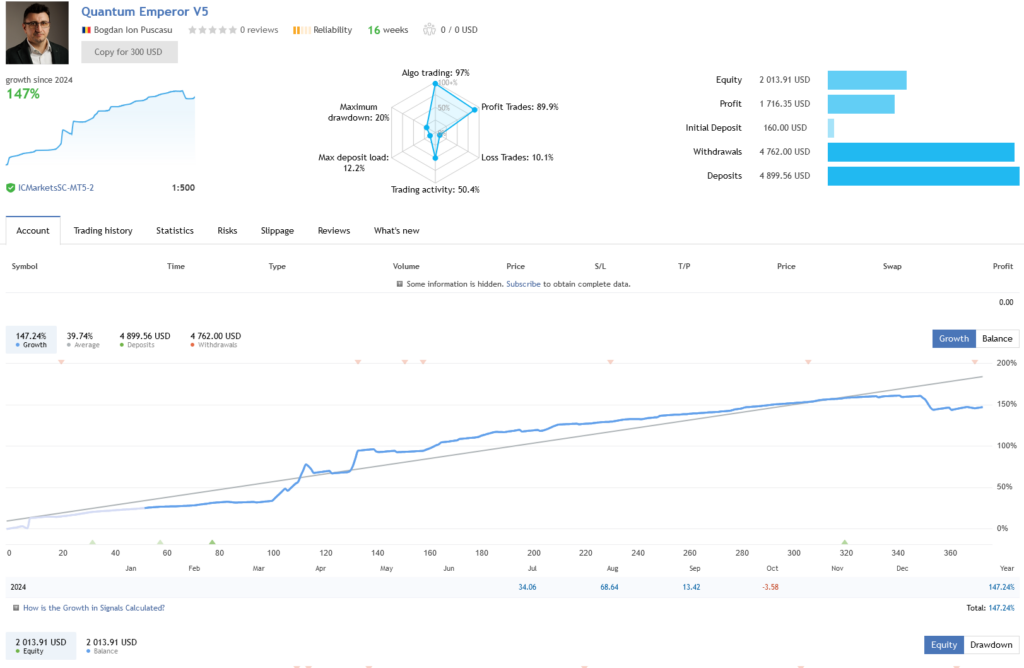Image resolution: width=1024 pixels, height=668 pixels.
Task: Click the Romanian flag icon beside author name
Action: click(87, 30)
